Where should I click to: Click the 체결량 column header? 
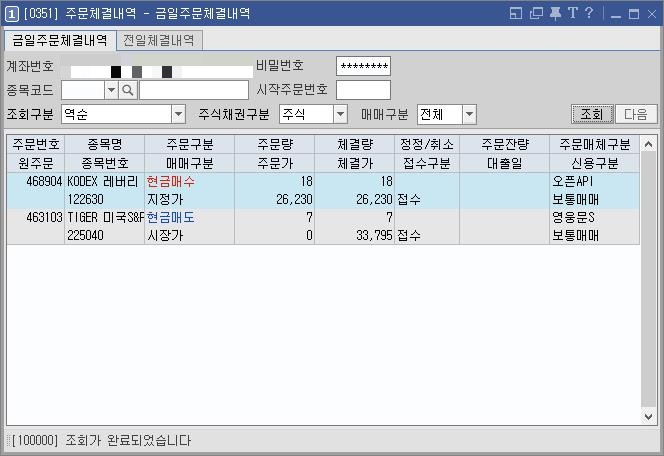(354, 145)
